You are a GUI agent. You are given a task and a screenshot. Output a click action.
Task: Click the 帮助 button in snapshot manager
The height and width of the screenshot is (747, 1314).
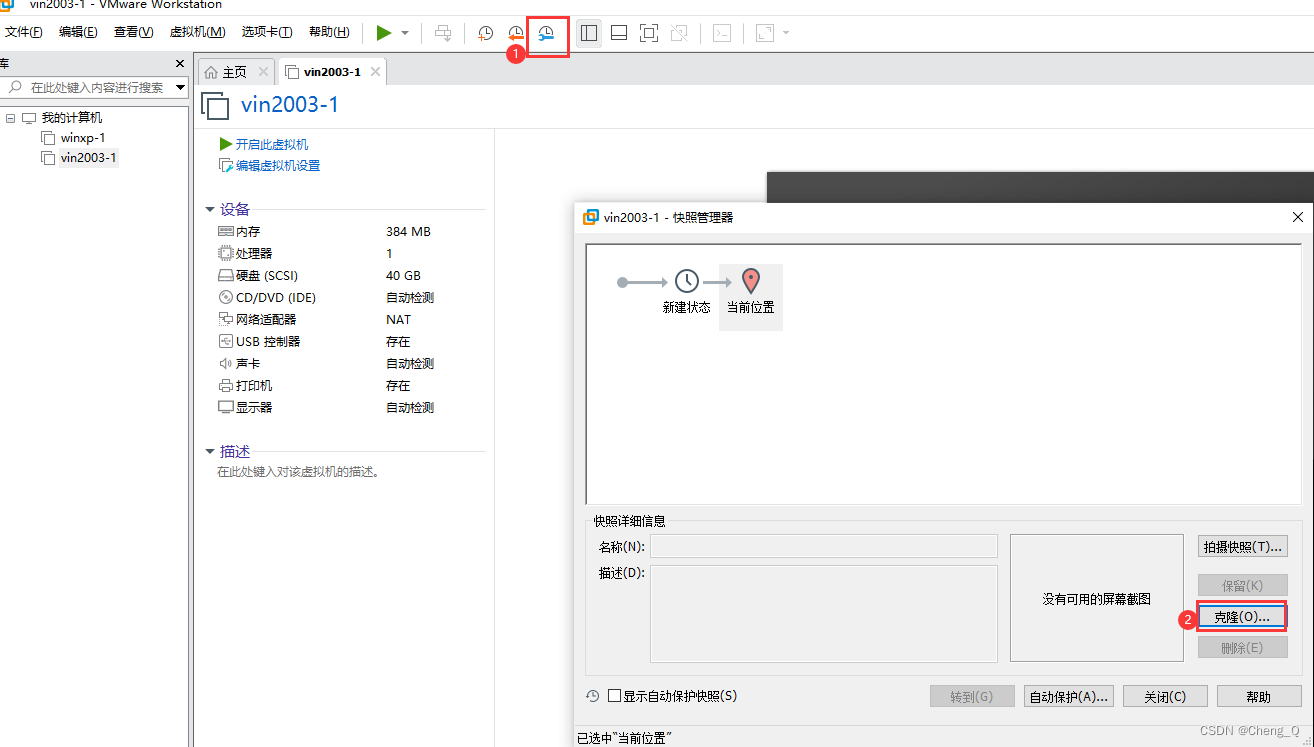point(1259,696)
